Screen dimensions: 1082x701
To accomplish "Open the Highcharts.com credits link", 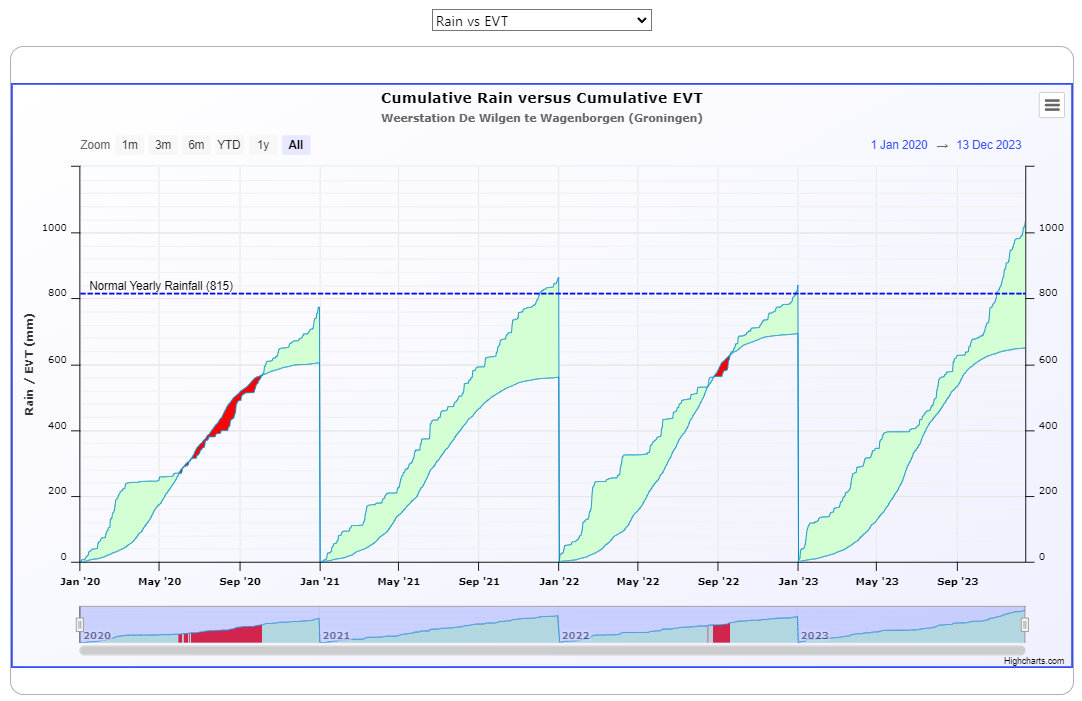I will tap(1034, 661).
